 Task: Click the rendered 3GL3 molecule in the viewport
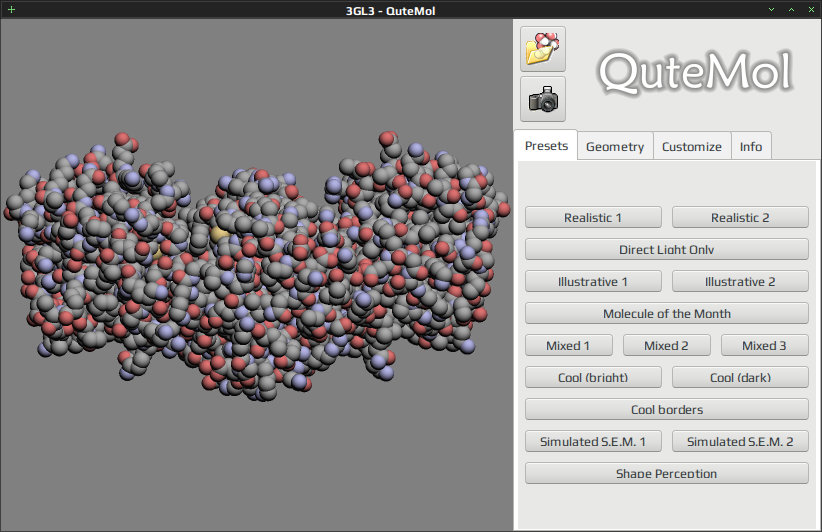[x=257, y=266]
